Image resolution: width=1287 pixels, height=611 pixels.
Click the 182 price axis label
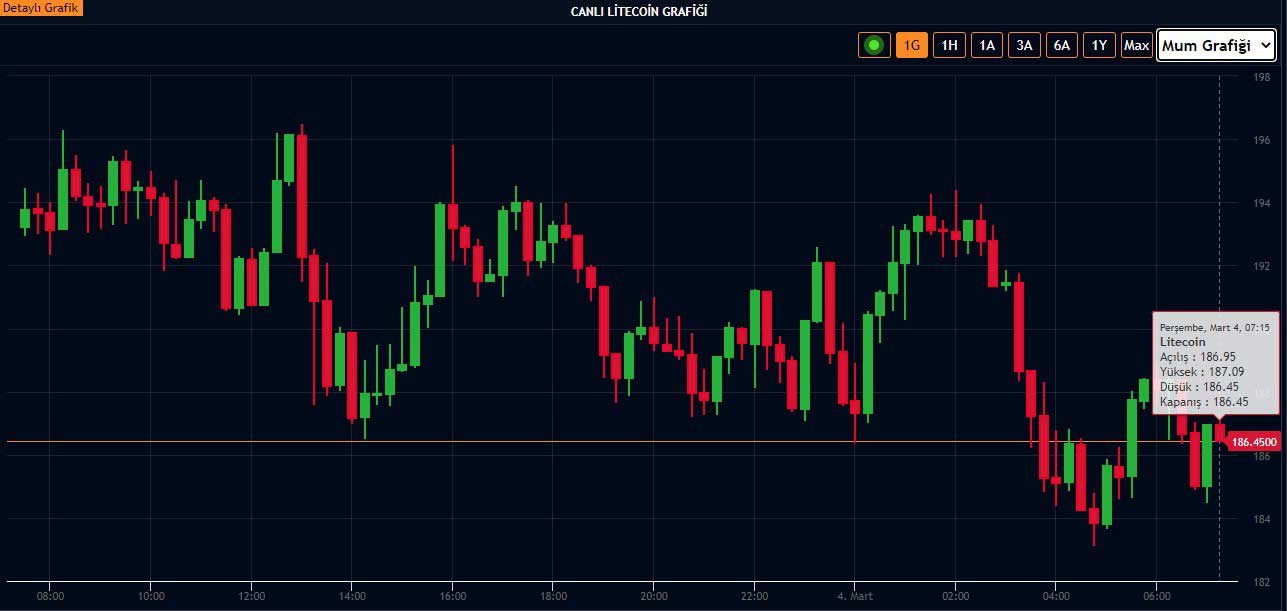[1262, 581]
